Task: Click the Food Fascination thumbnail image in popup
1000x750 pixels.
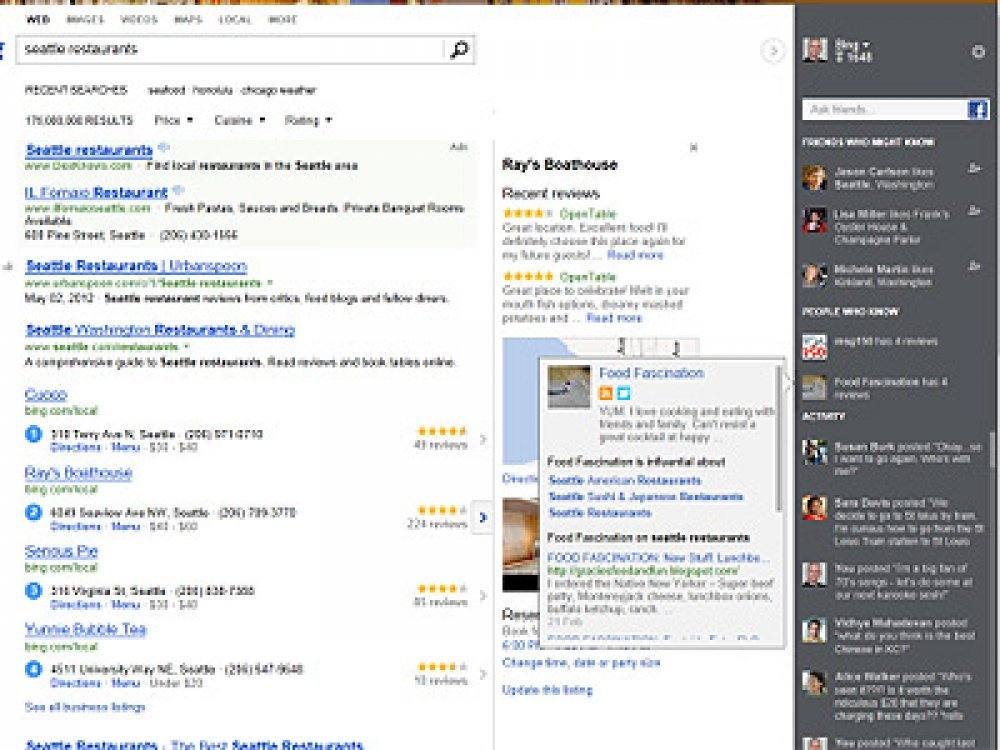Action: [x=569, y=386]
